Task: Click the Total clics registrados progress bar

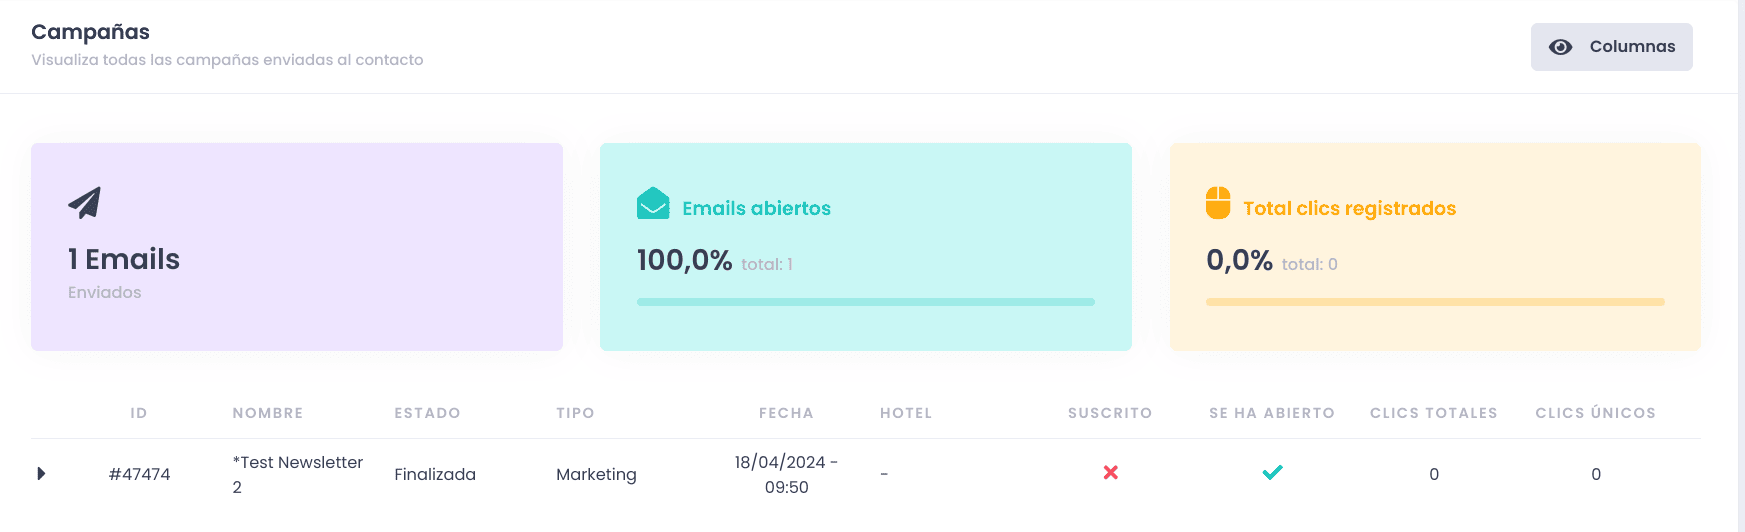Action: (x=1435, y=302)
